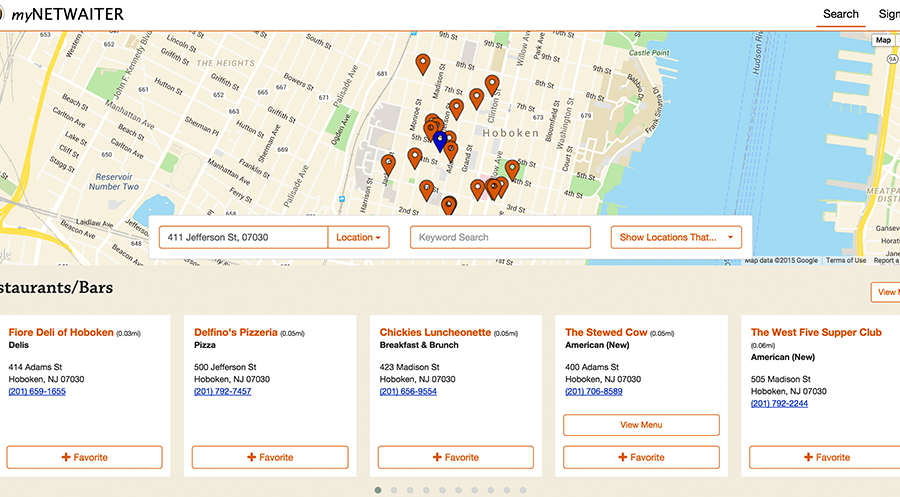Click the orange pin beside Clinton St label
This screenshot has height=497, width=900.
click(x=492, y=85)
